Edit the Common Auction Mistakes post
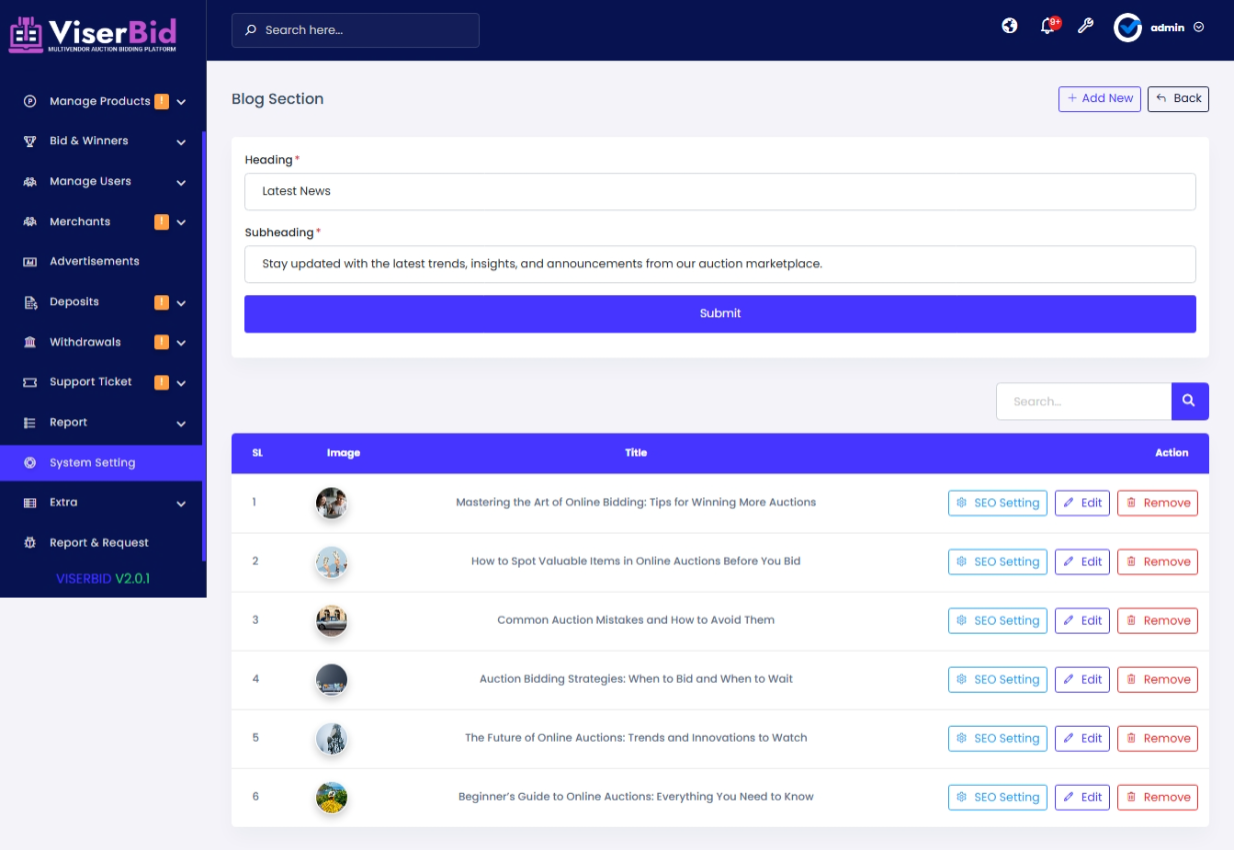Screen dimensions: 1234x850 pyautogui.click(x=1082, y=621)
